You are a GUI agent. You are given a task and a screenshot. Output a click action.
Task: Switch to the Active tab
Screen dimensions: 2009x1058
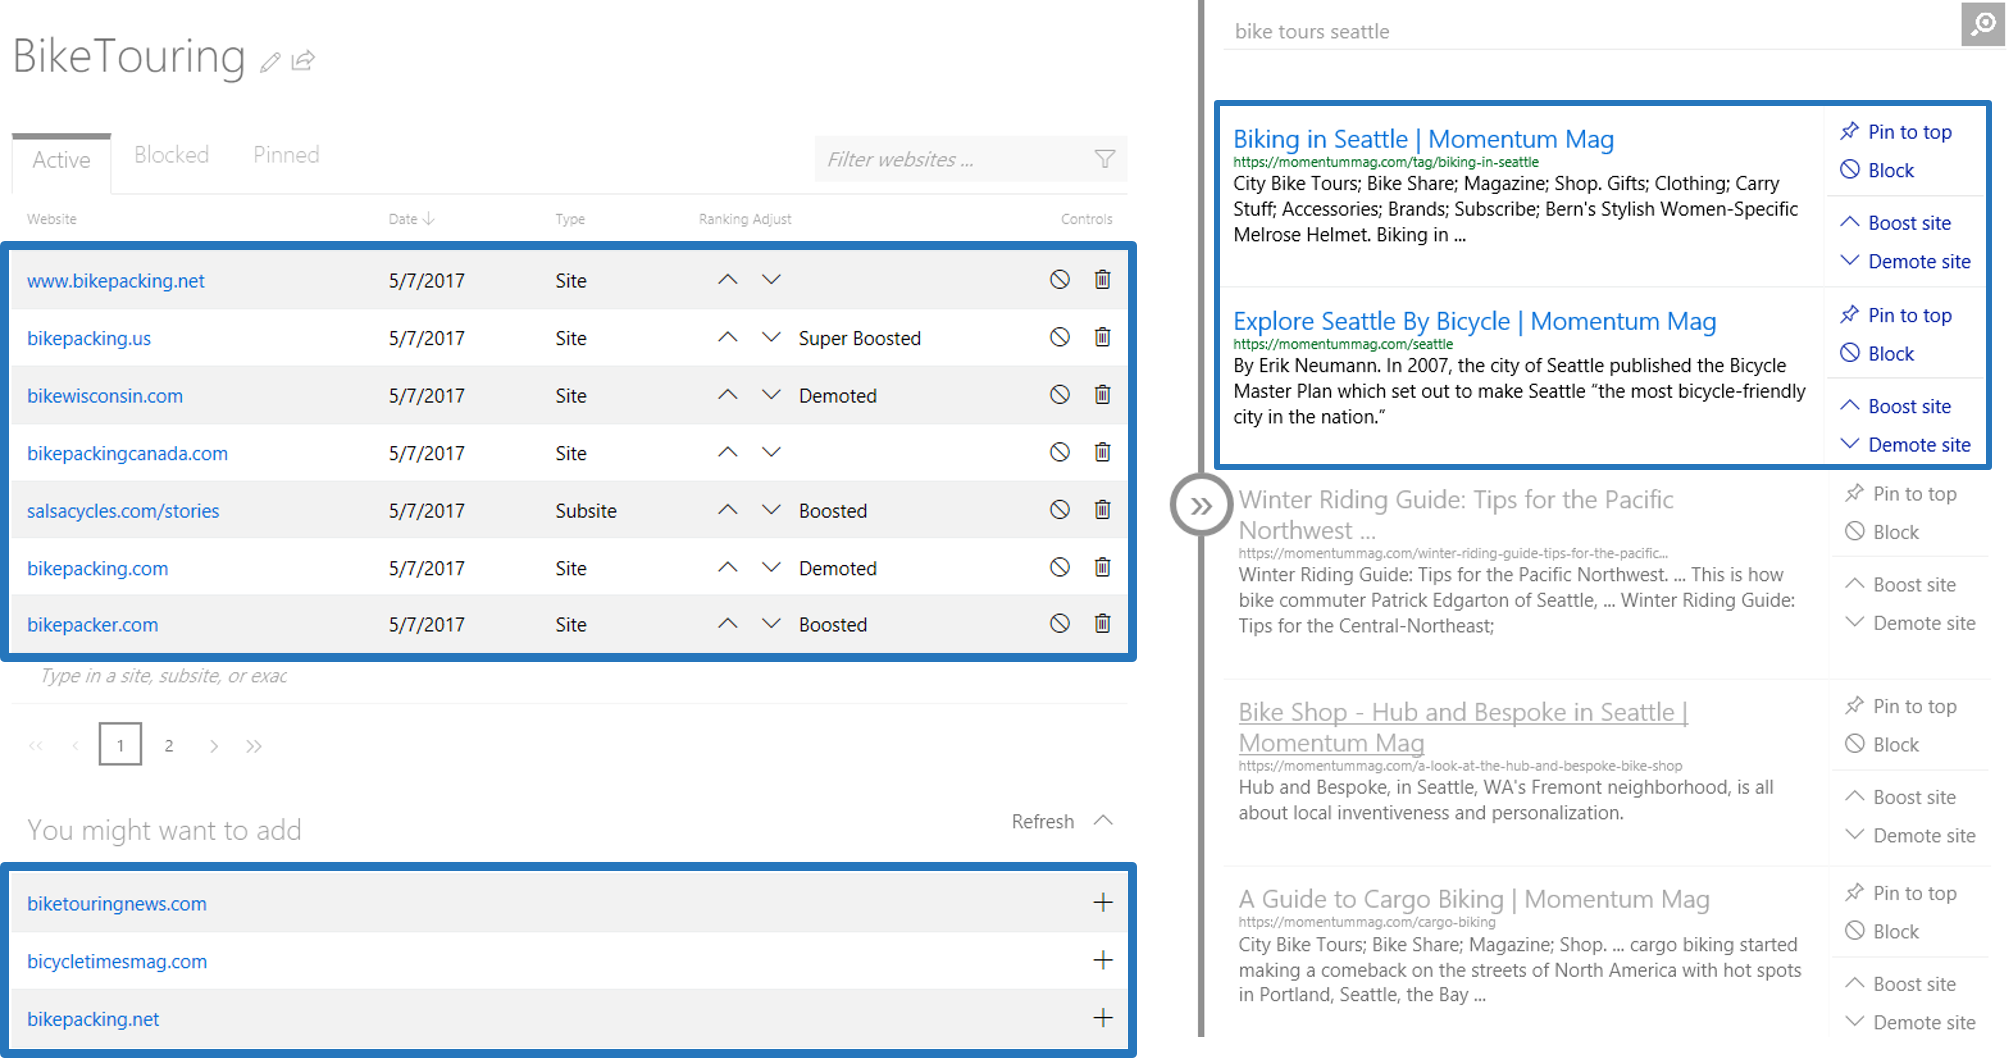coord(61,160)
